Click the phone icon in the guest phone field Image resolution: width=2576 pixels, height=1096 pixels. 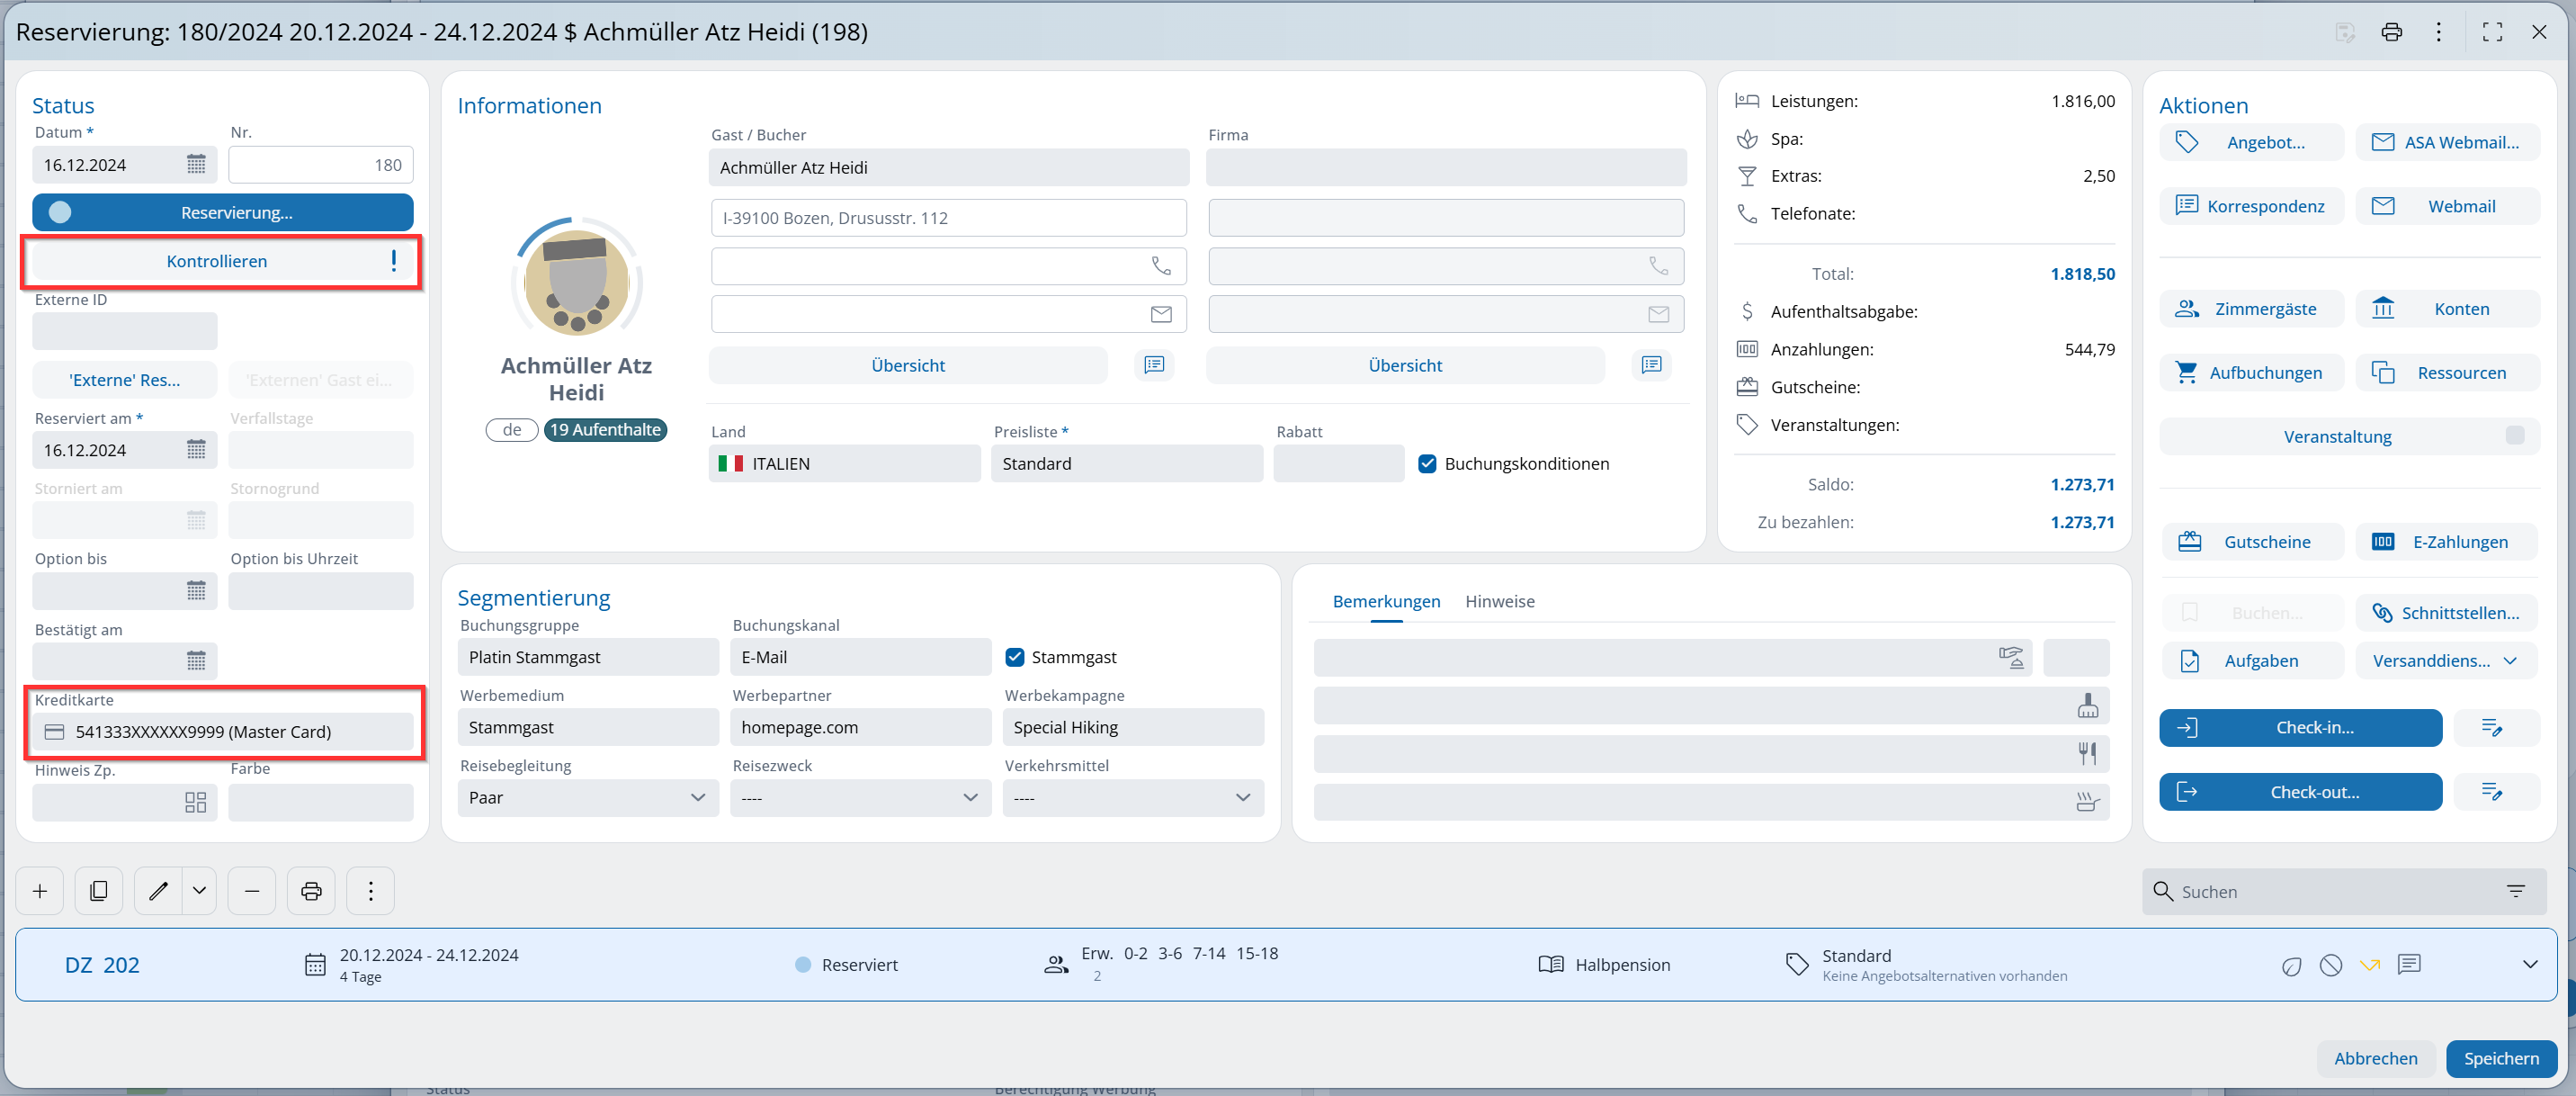pyautogui.click(x=1161, y=266)
